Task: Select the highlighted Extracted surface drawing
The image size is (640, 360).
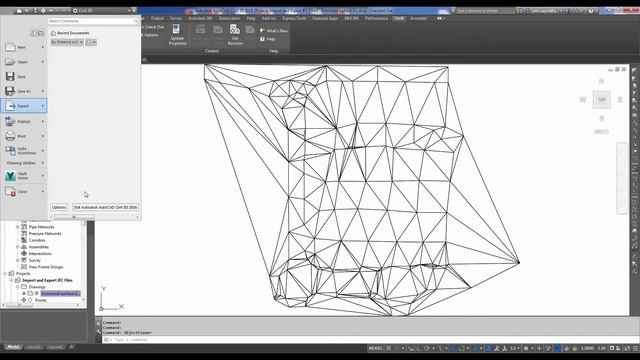Action: click(61, 293)
